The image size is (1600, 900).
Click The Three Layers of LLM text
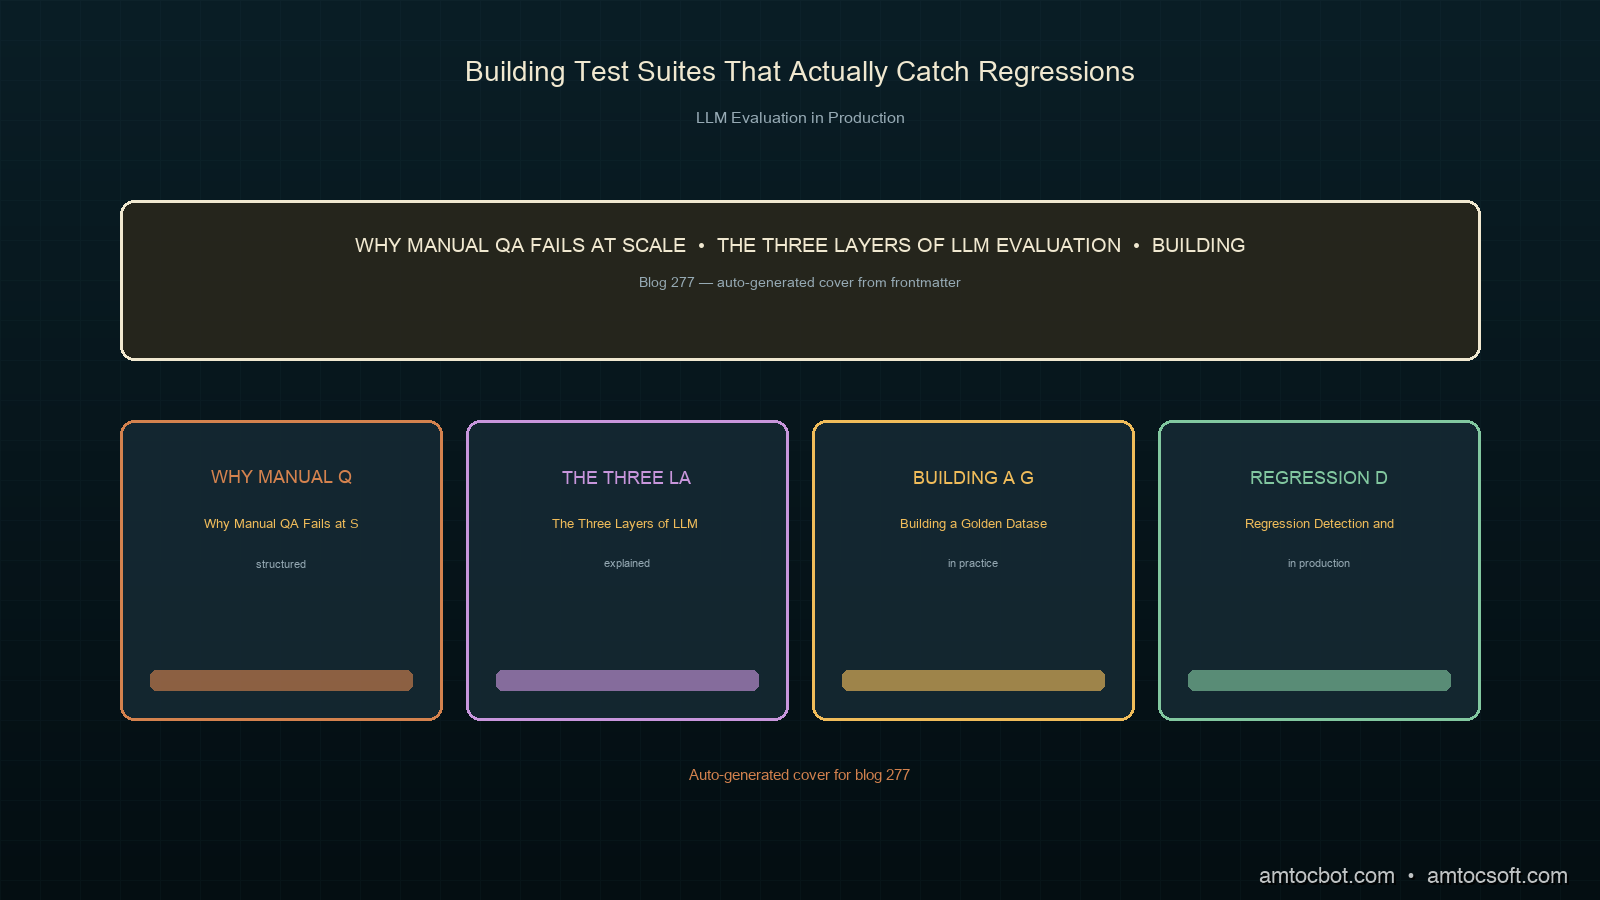(x=625, y=524)
